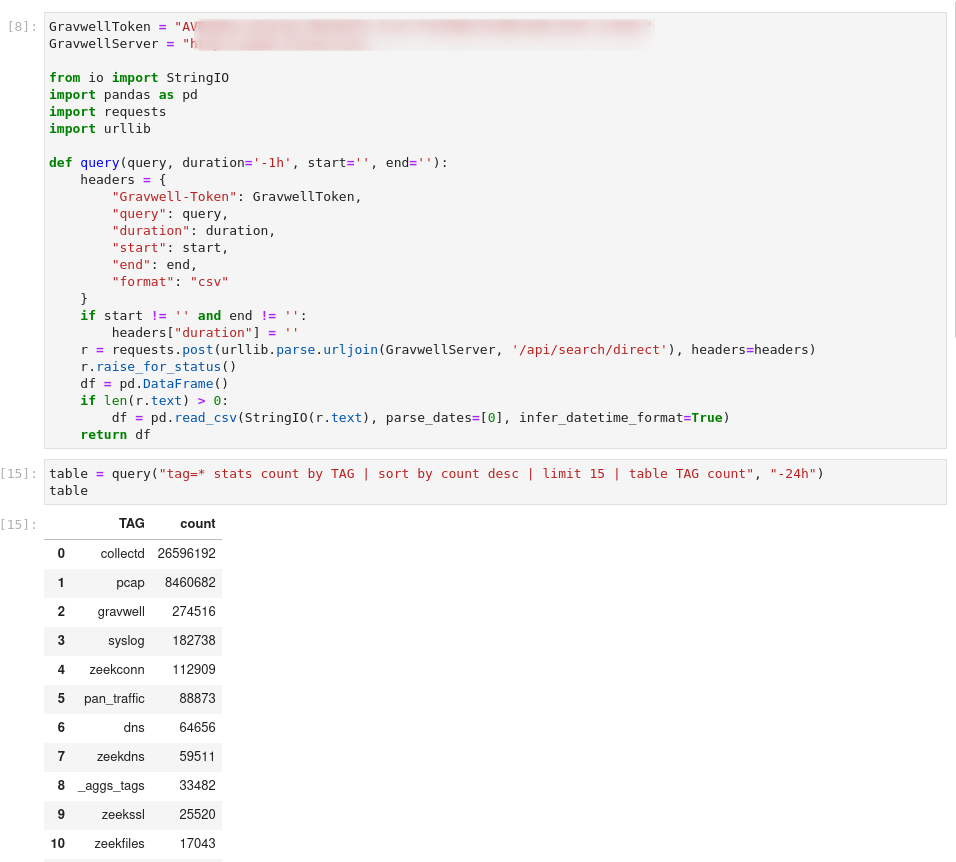
Task: Click the TAG column header
Action: click(132, 523)
